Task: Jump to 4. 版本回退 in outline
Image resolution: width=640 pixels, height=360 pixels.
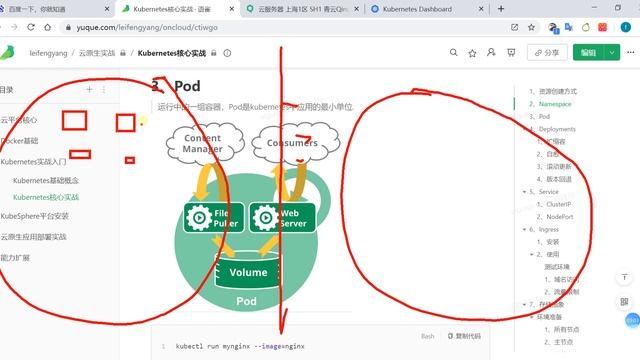Action: coord(554,179)
